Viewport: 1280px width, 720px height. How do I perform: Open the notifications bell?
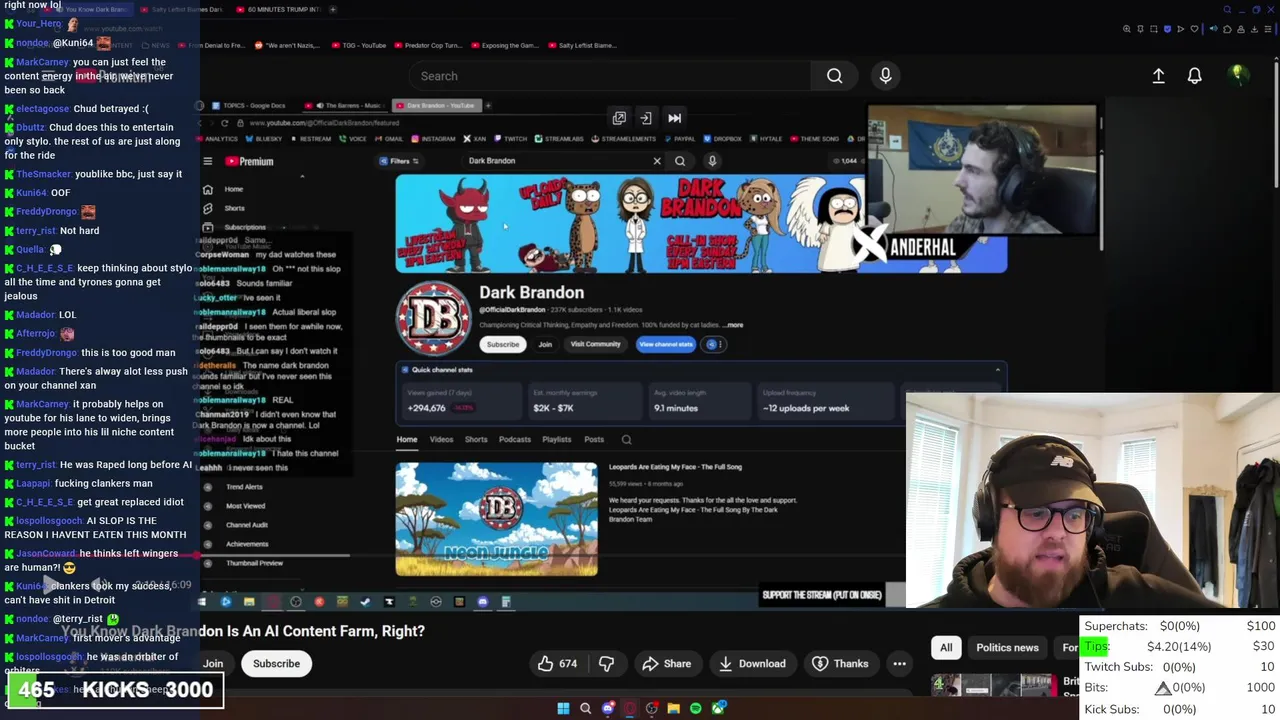1194,76
